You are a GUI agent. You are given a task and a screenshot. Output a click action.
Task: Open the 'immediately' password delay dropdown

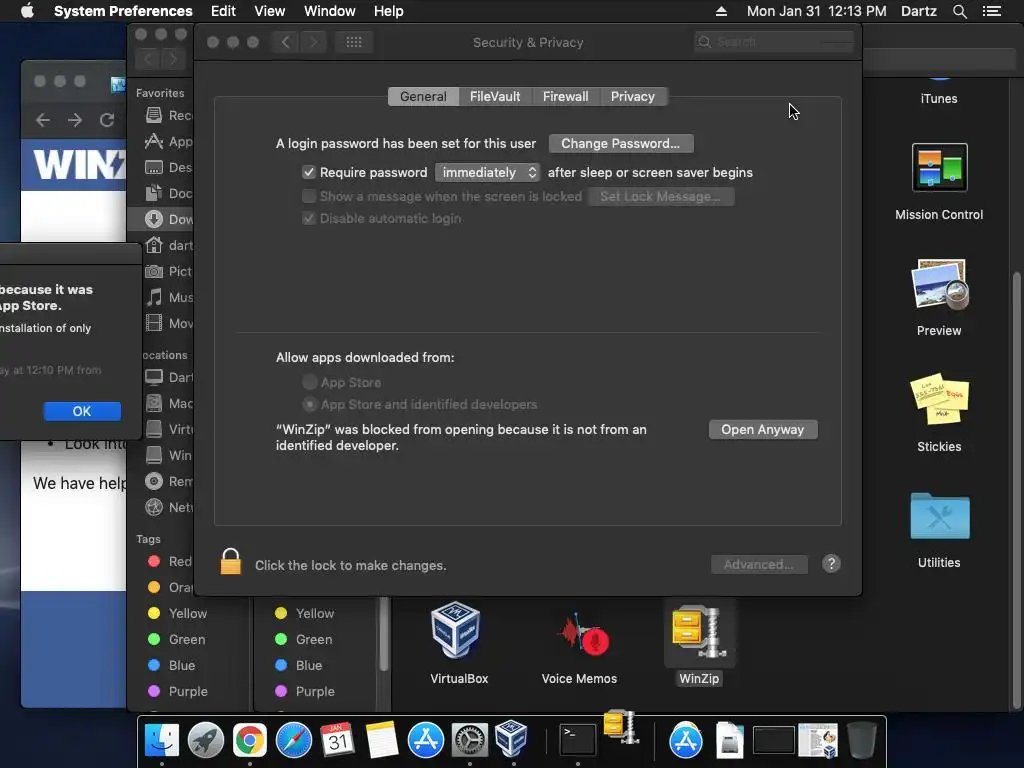488,172
